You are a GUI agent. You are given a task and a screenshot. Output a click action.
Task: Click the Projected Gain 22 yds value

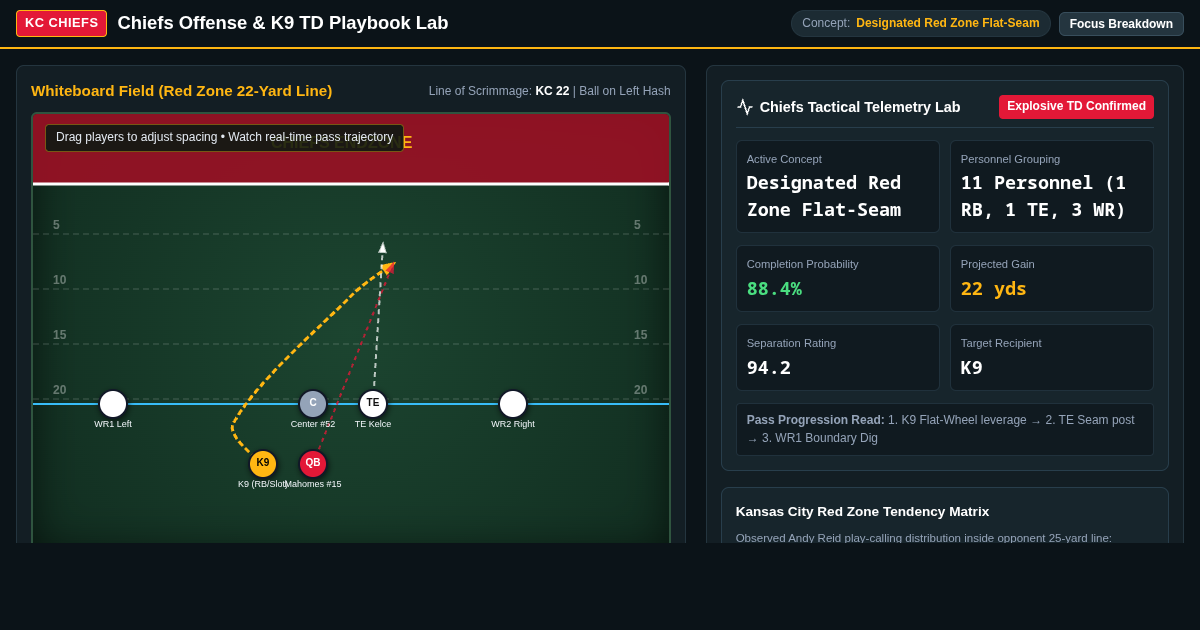click(x=994, y=289)
